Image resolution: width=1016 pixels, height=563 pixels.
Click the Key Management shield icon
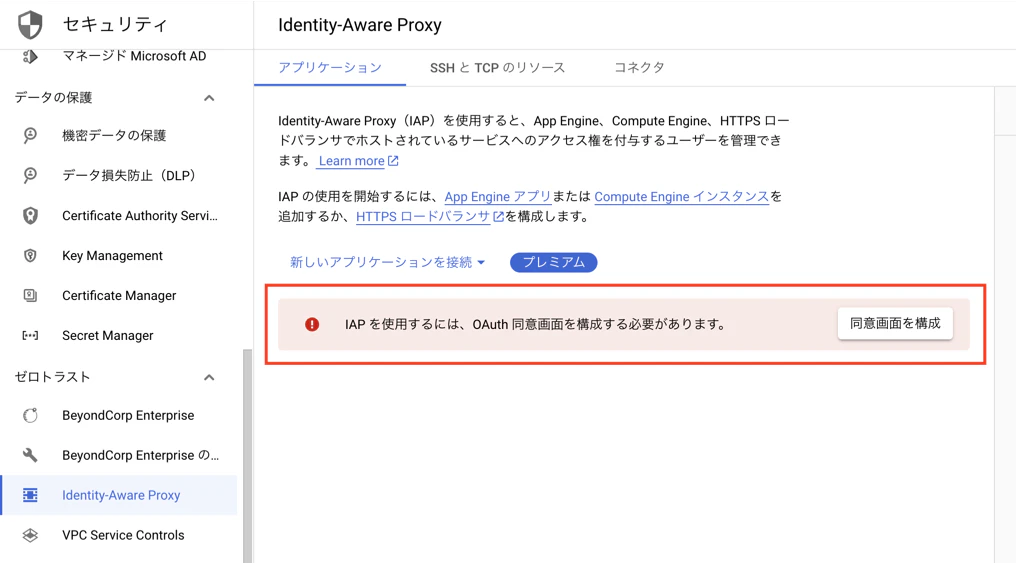pyautogui.click(x=30, y=256)
